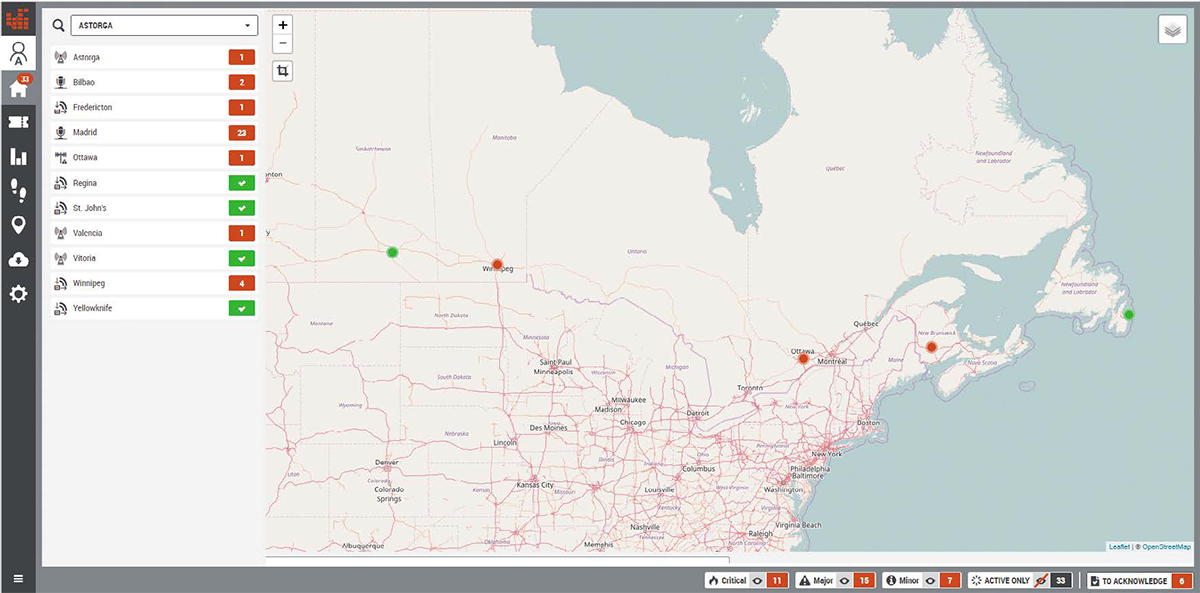
Task: Open the bar chart statistics icon
Action: pos(18,156)
